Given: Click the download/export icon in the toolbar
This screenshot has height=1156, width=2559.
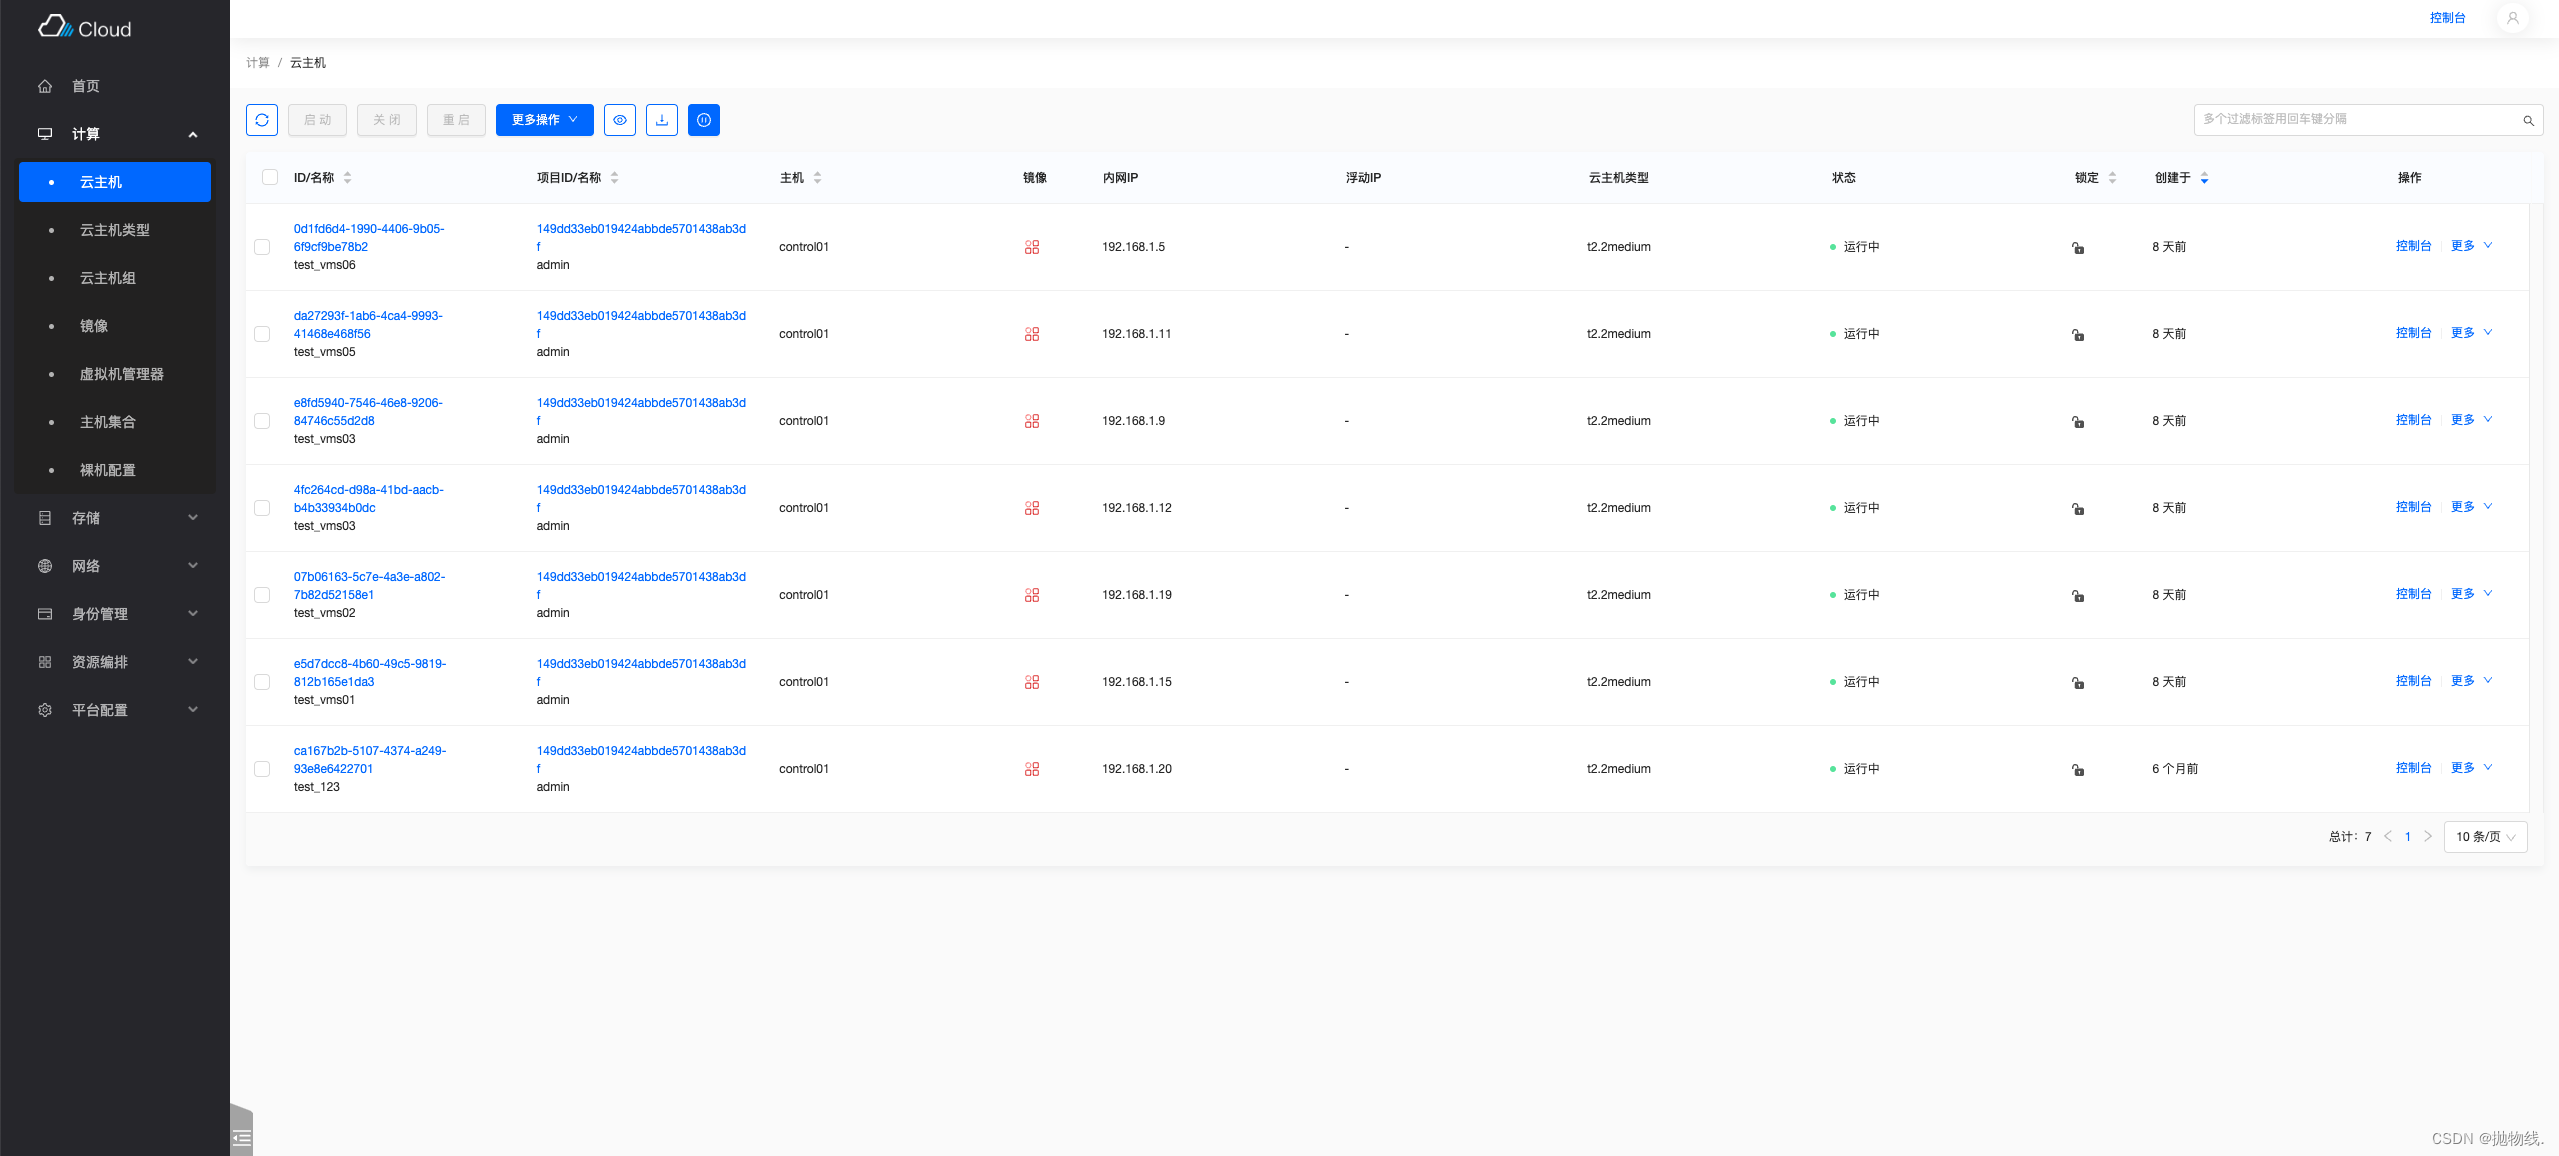Looking at the screenshot, I should pyautogui.click(x=662, y=120).
